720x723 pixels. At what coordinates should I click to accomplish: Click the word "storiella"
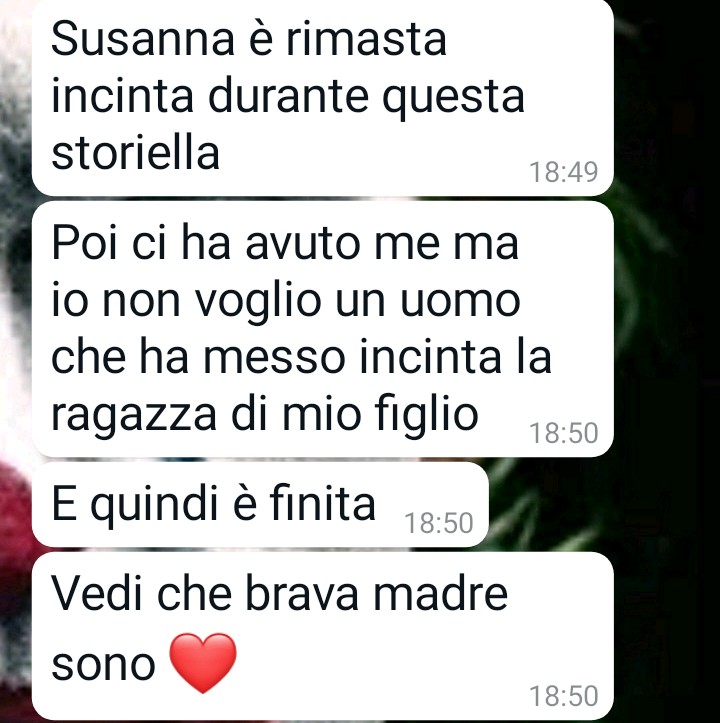pyautogui.click(x=135, y=153)
